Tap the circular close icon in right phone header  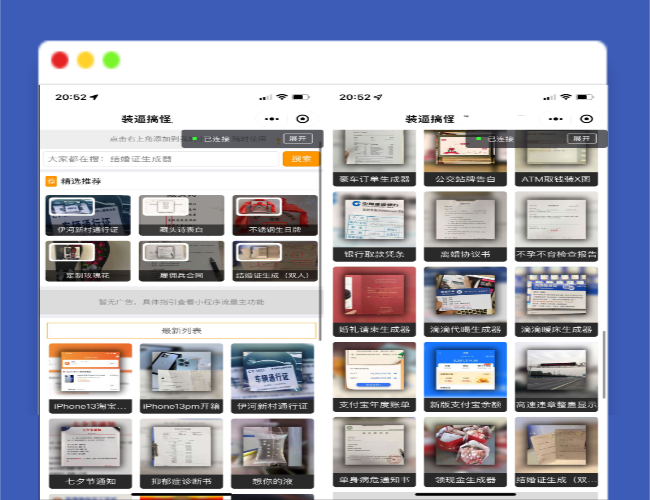[x=586, y=119]
